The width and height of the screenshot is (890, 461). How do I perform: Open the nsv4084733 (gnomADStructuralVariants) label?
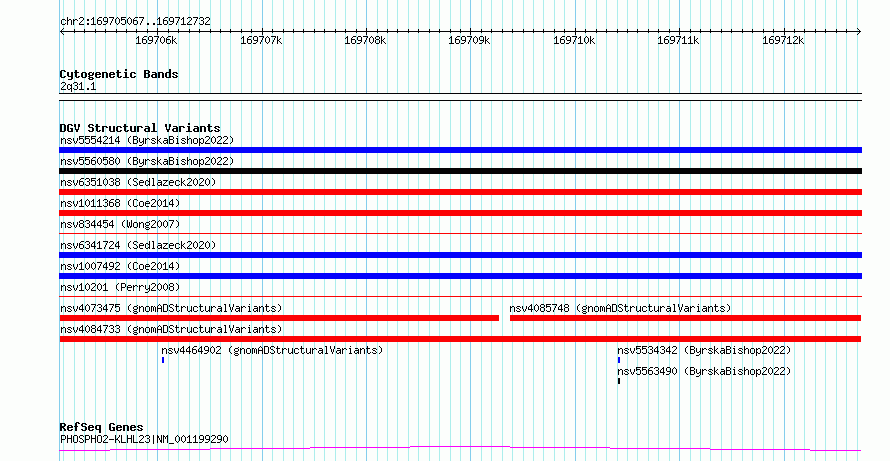click(x=171, y=329)
